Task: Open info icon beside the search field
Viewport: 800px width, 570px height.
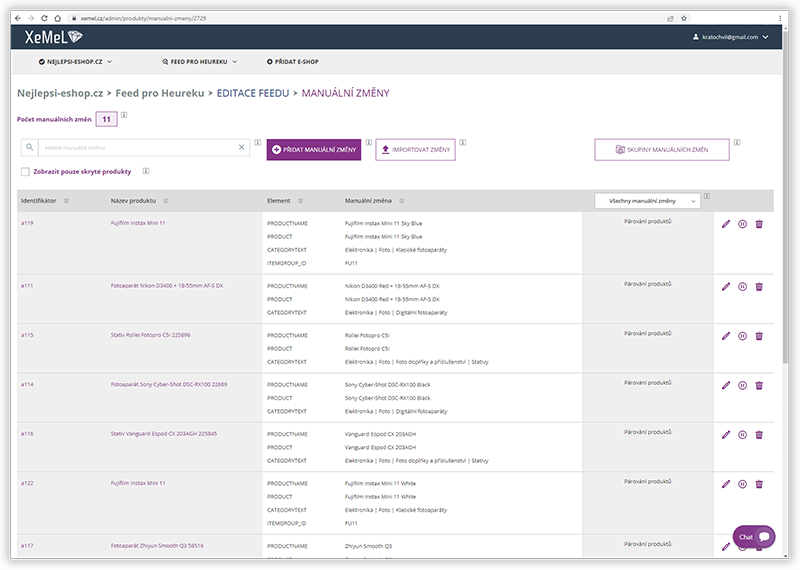Action: click(258, 142)
